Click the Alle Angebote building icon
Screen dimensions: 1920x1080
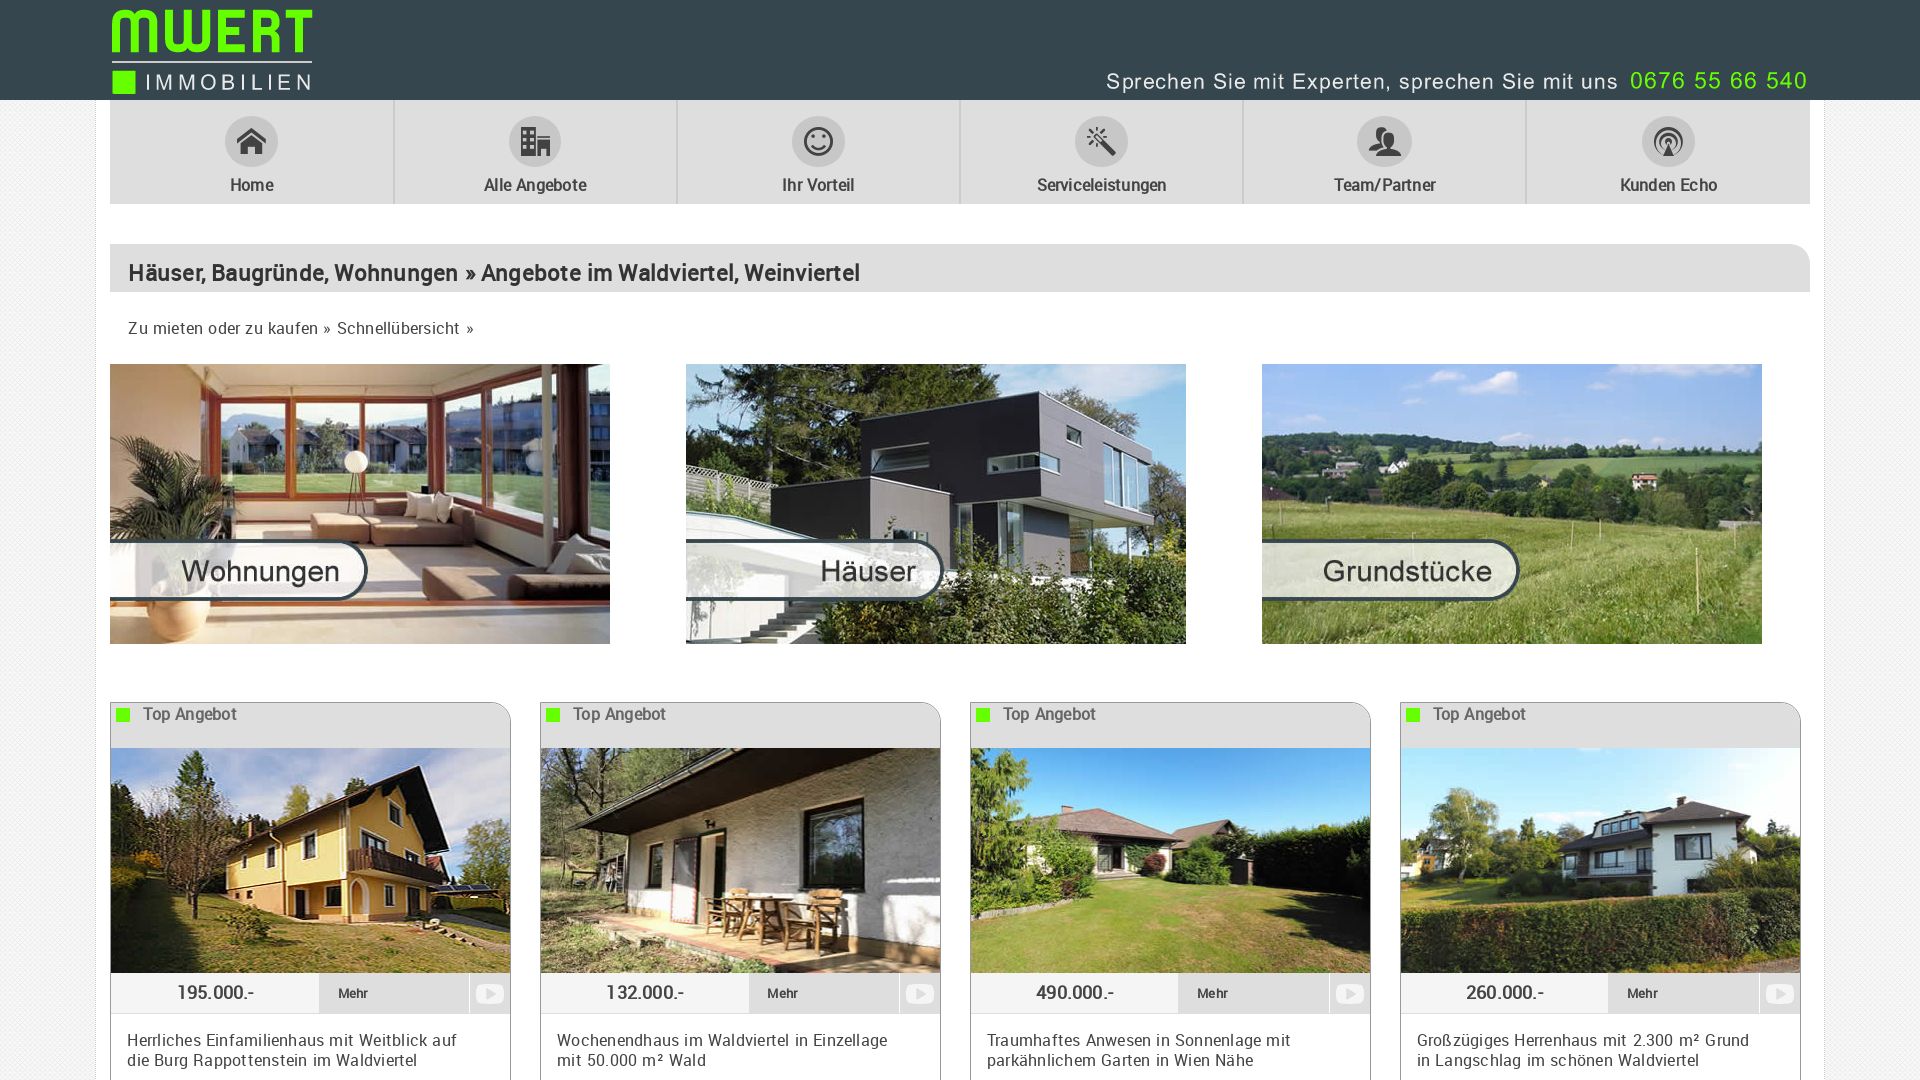coord(535,142)
